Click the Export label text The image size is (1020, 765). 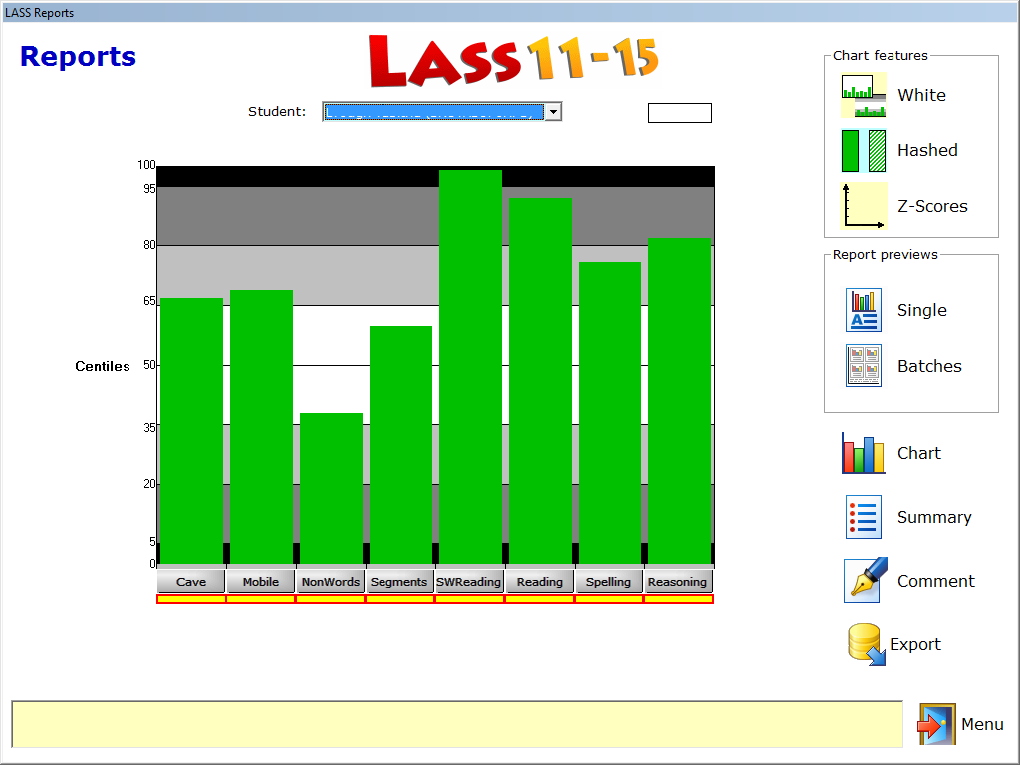[x=915, y=644]
